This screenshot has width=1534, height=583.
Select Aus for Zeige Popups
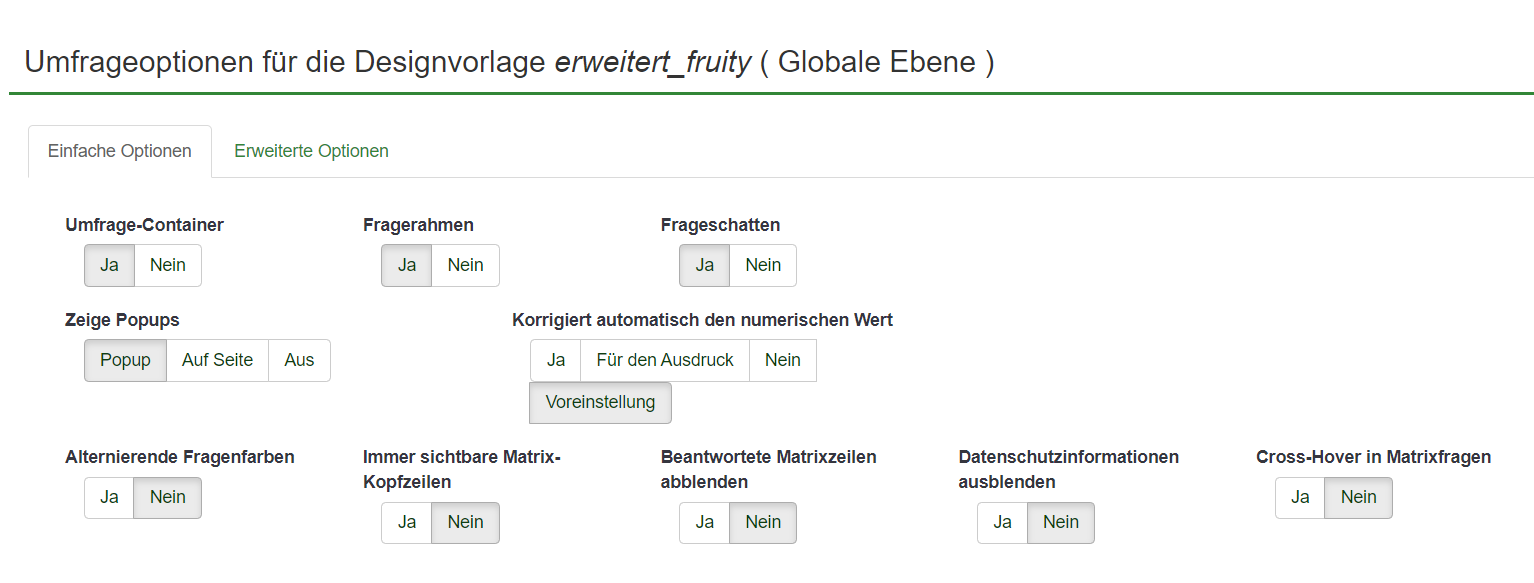pyautogui.click(x=299, y=360)
